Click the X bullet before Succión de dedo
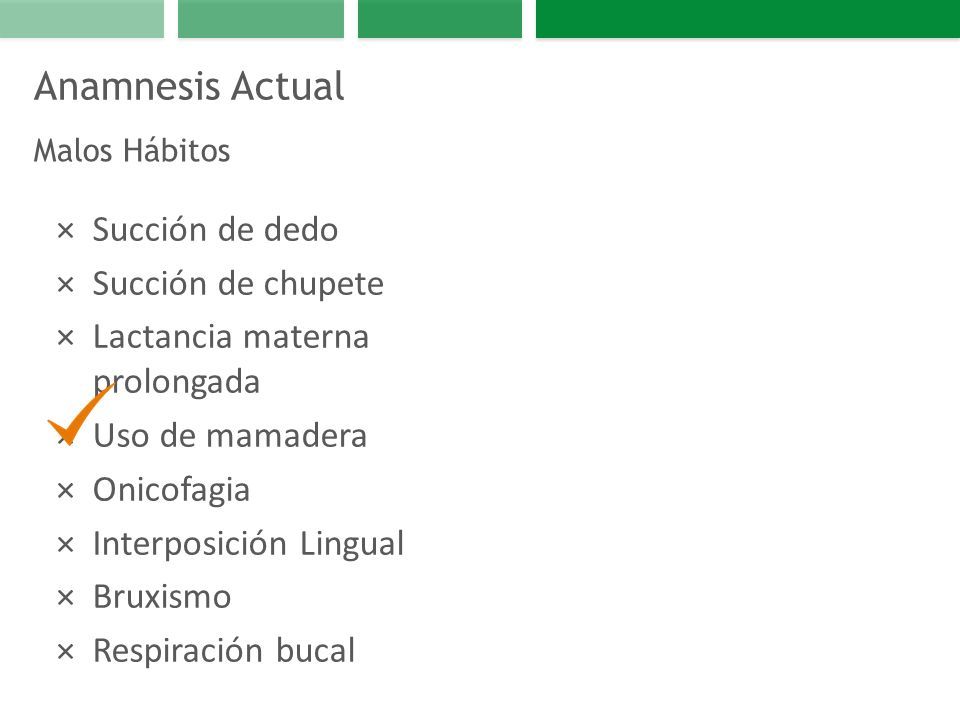The image size is (960, 720). pyautogui.click(x=66, y=231)
